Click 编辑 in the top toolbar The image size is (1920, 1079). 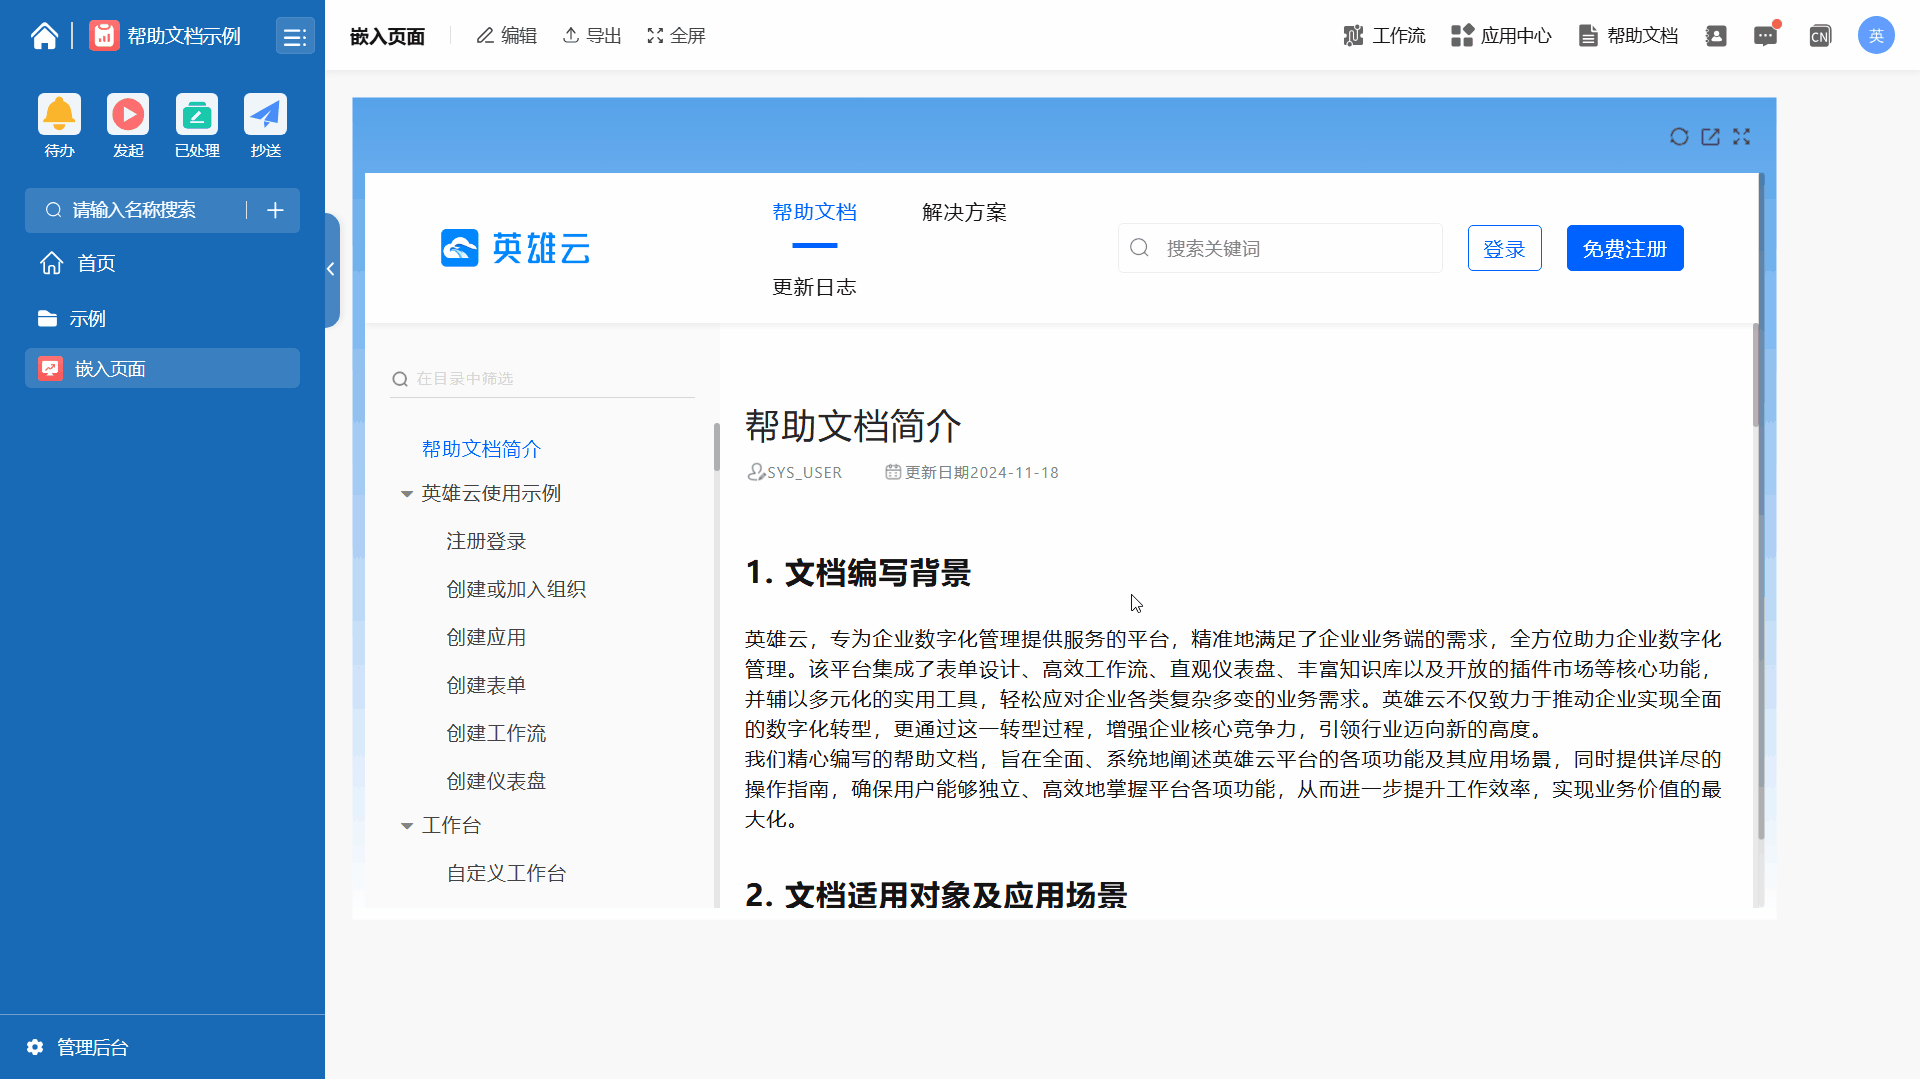click(x=506, y=36)
